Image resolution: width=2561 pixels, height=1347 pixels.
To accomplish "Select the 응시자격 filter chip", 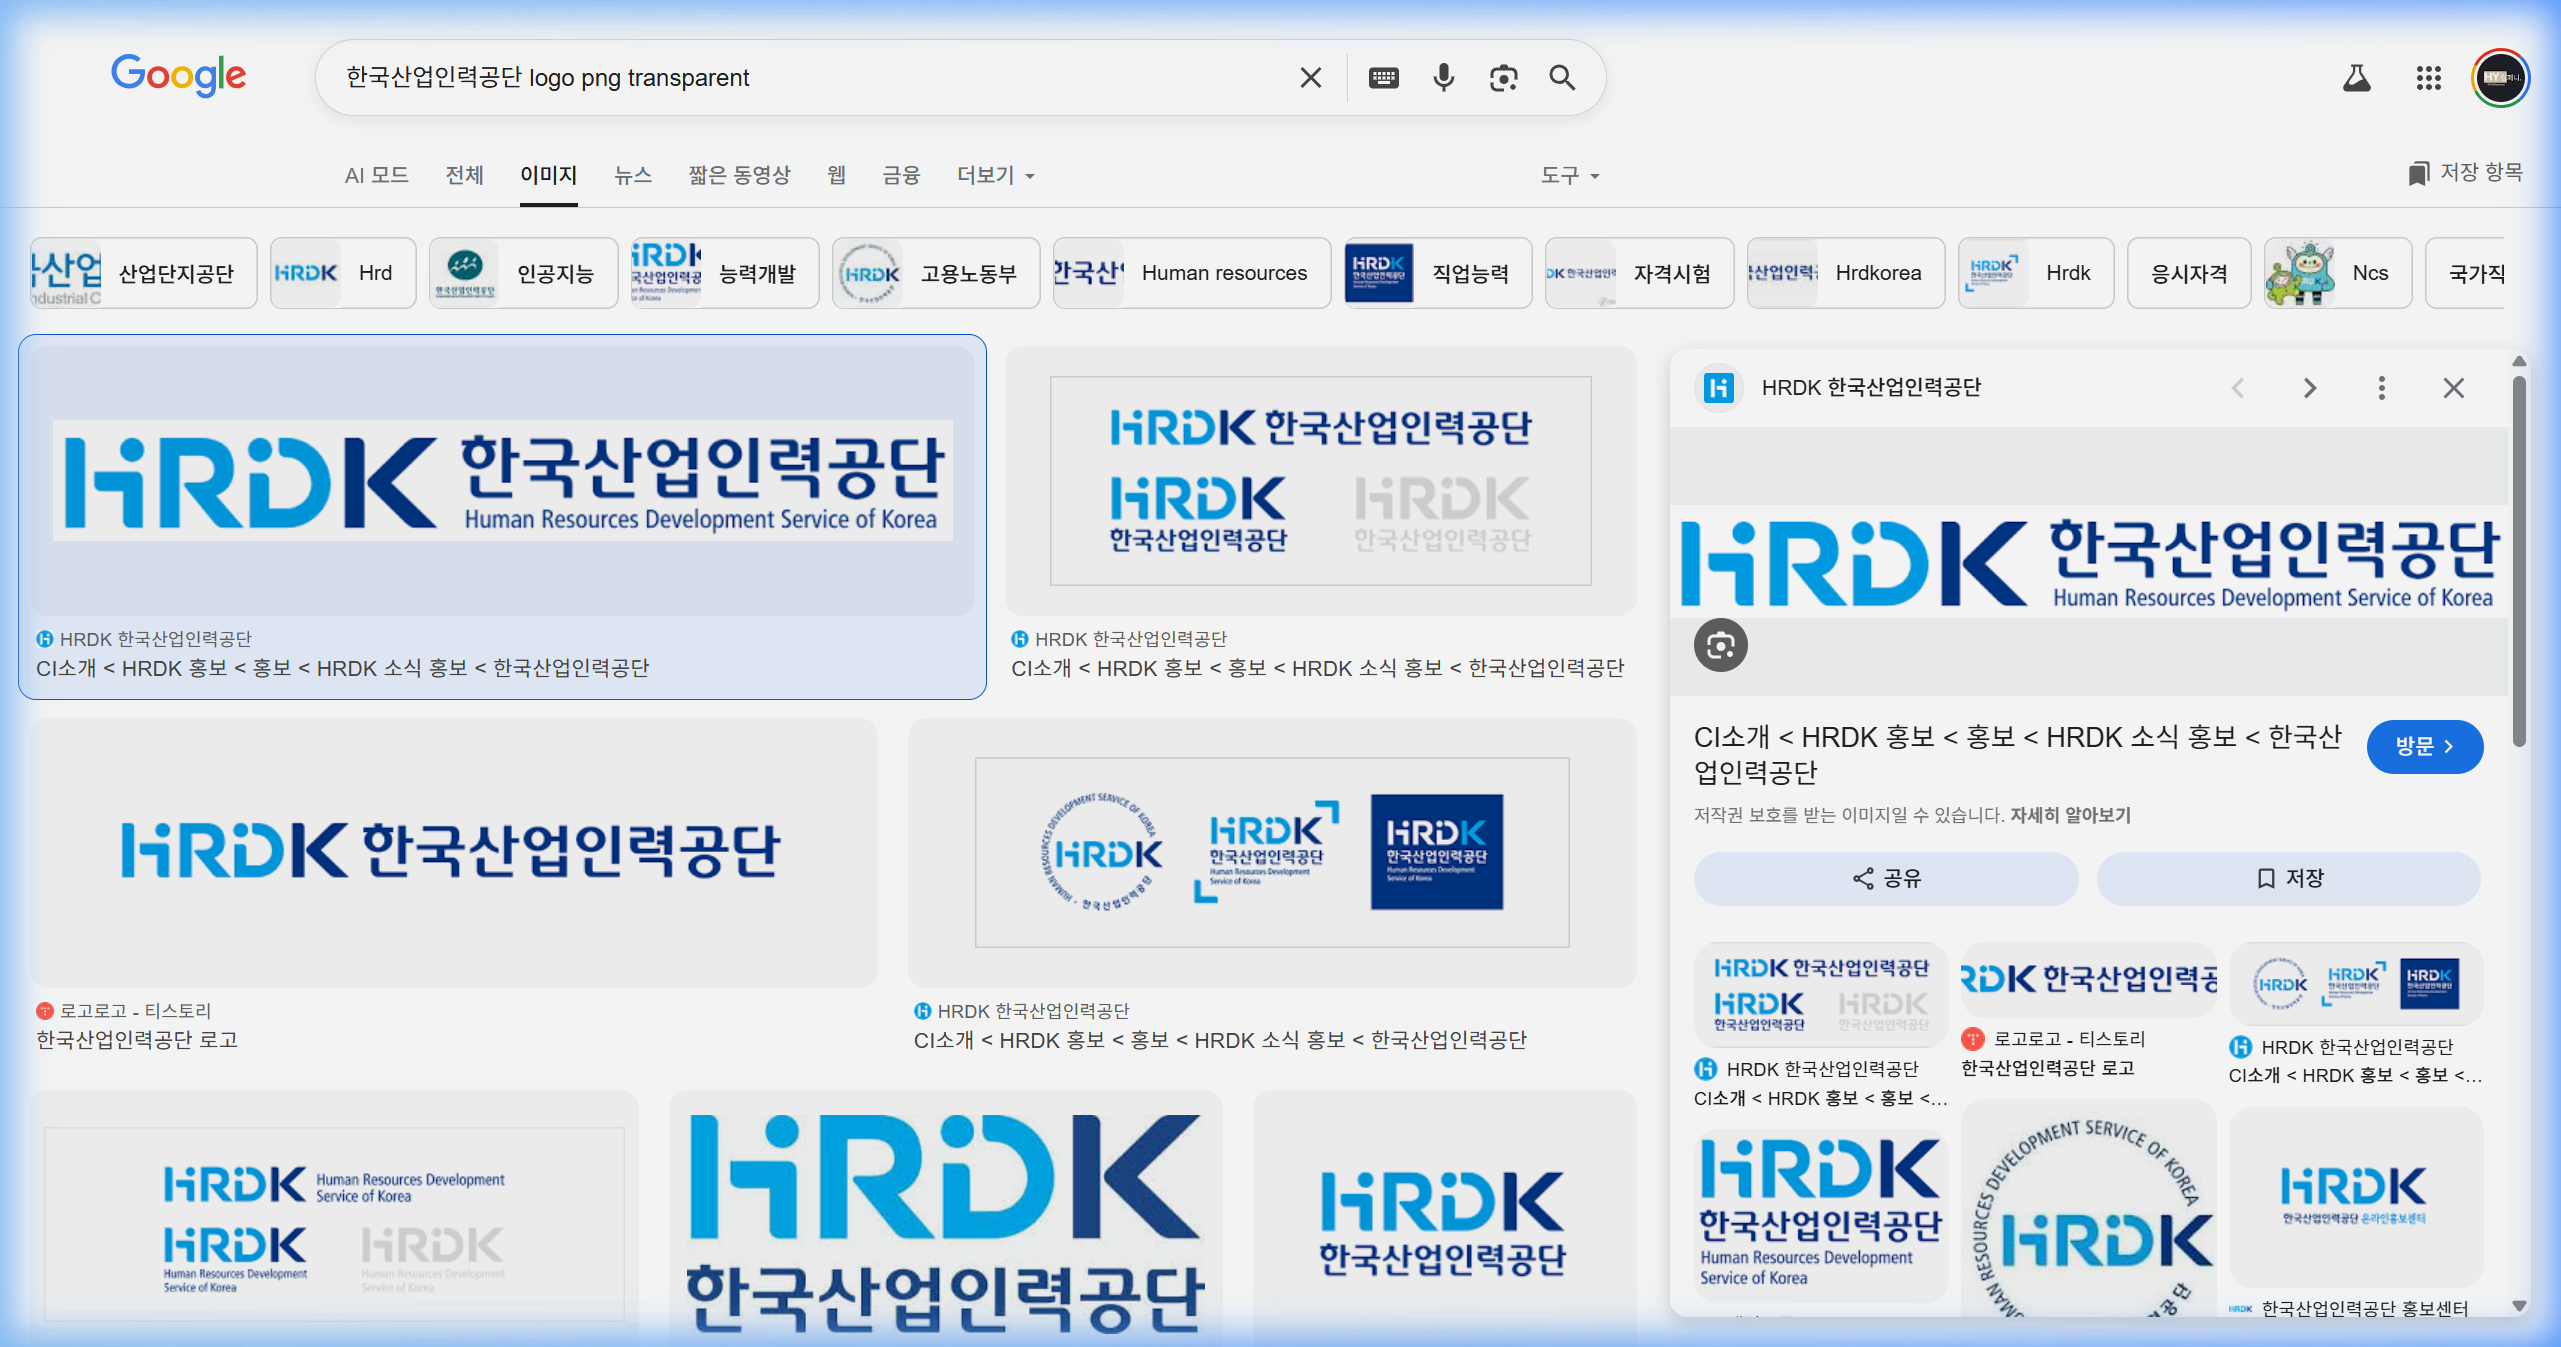I will [x=2189, y=273].
